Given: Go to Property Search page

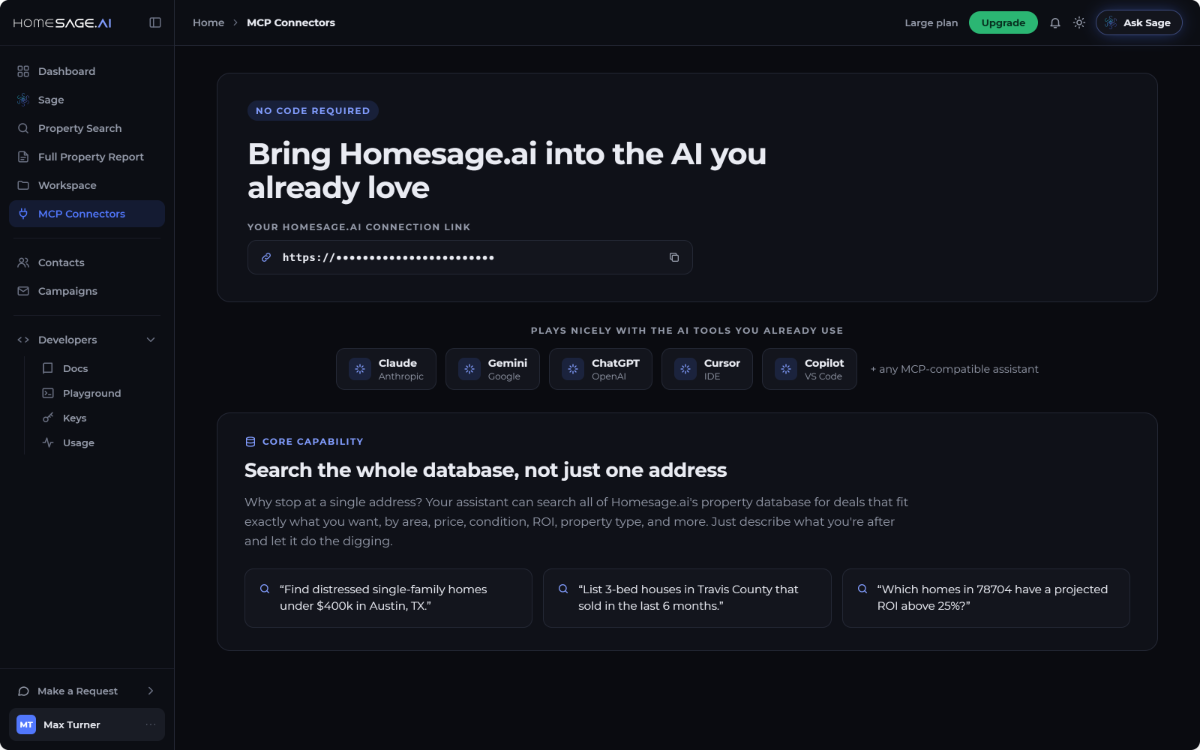Looking at the screenshot, I should (x=87, y=128).
